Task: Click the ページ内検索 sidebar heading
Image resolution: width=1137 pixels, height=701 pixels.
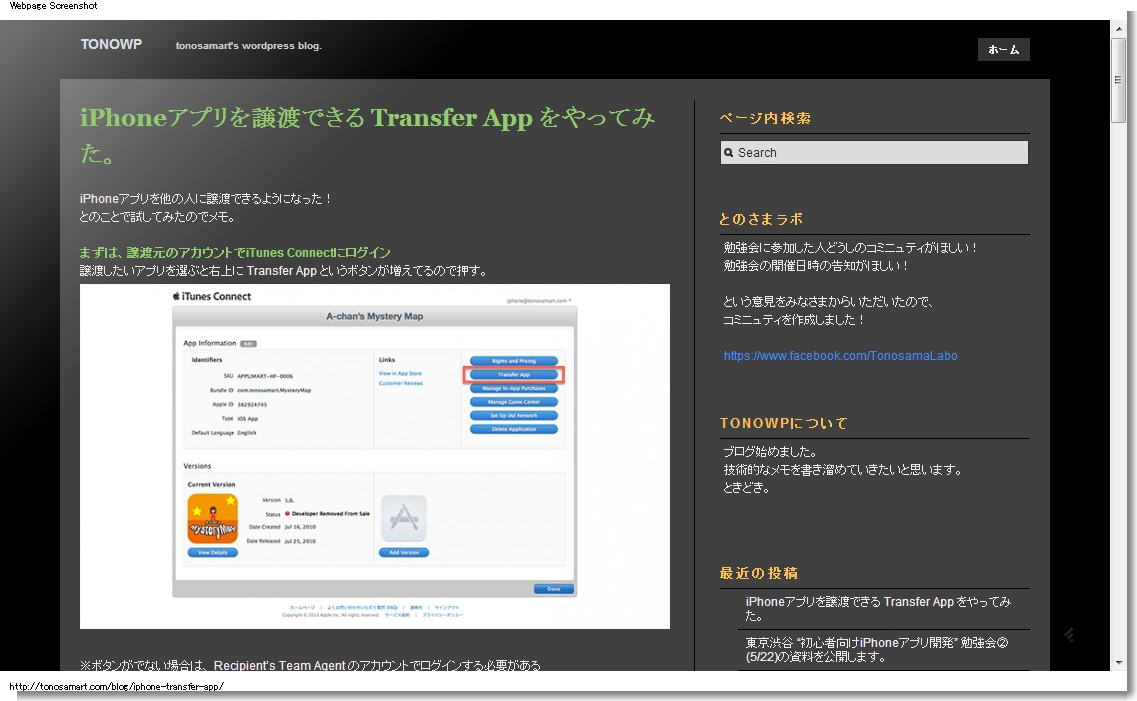Action: (x=765, y=118)
